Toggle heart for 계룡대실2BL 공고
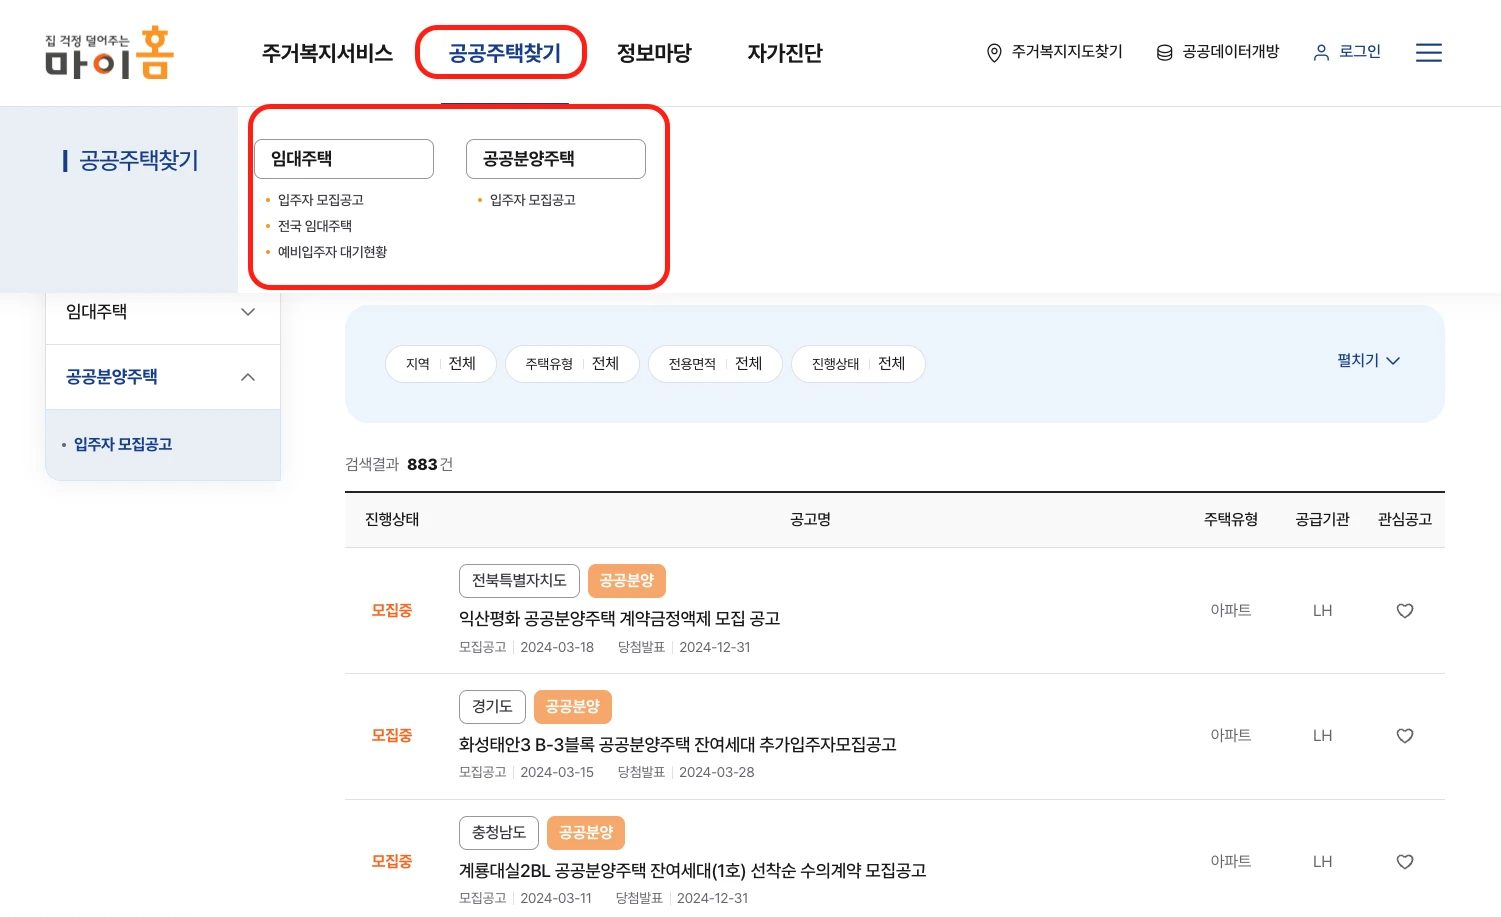Image resolution: width=1501 pixels, height=917 pixels. tap(1404, 862)
